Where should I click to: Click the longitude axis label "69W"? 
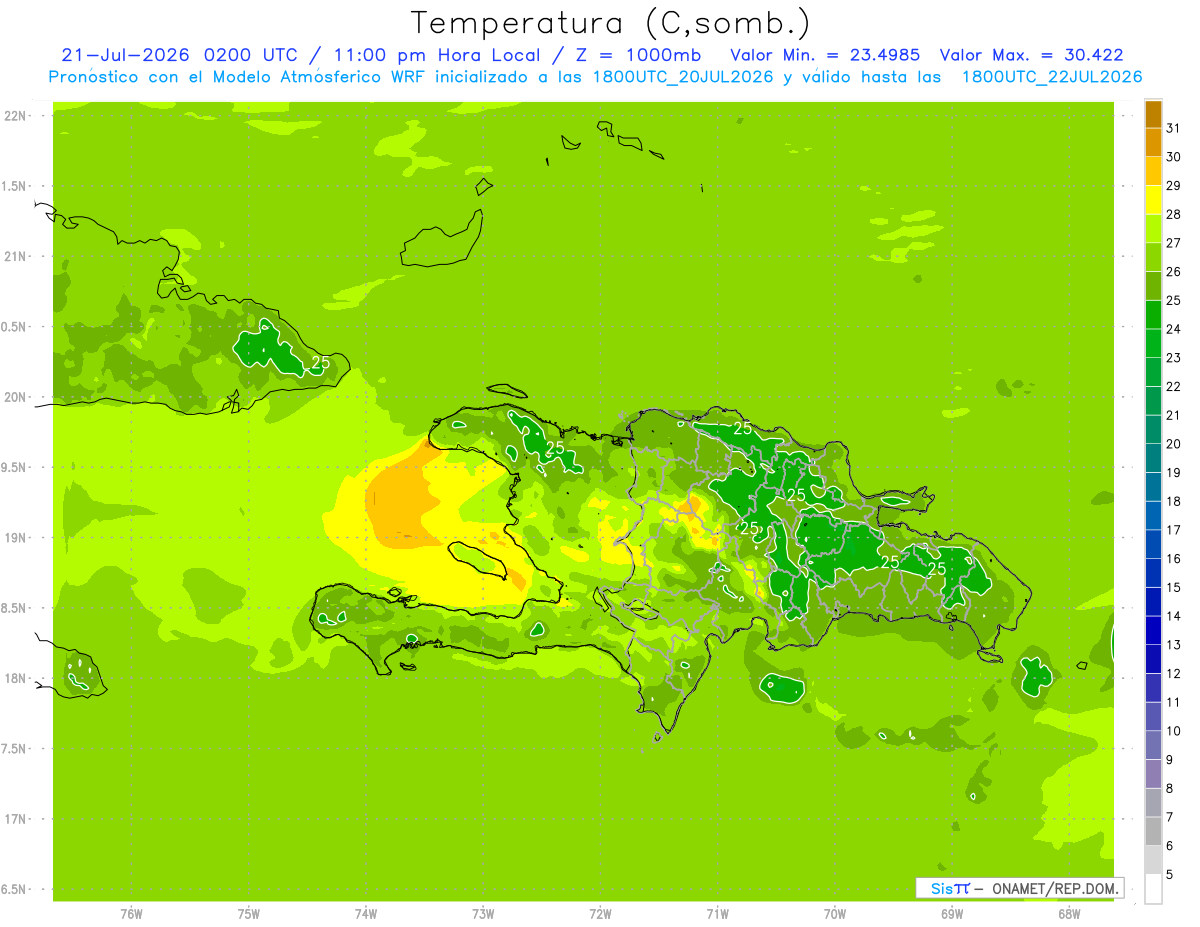point(952,914)
